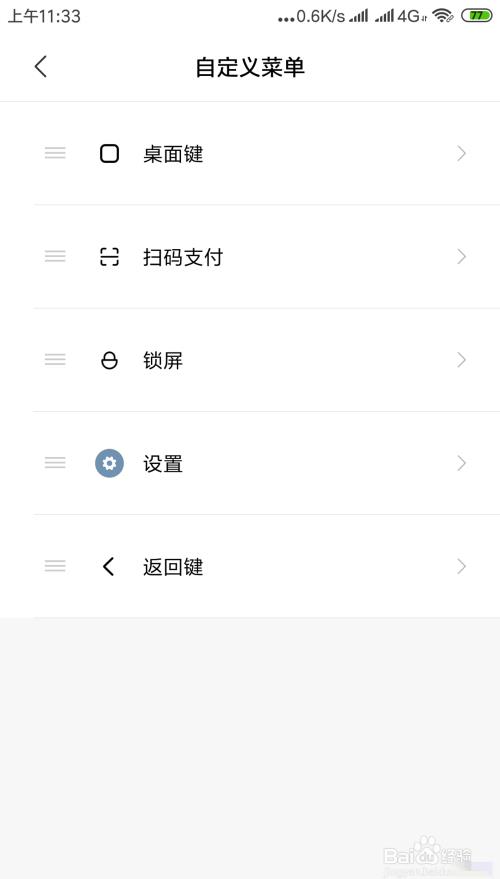Screen dimensions: 500x879
Task: Tap the Wi-Fi icon in status bar
Action: (x=443, y=16)
